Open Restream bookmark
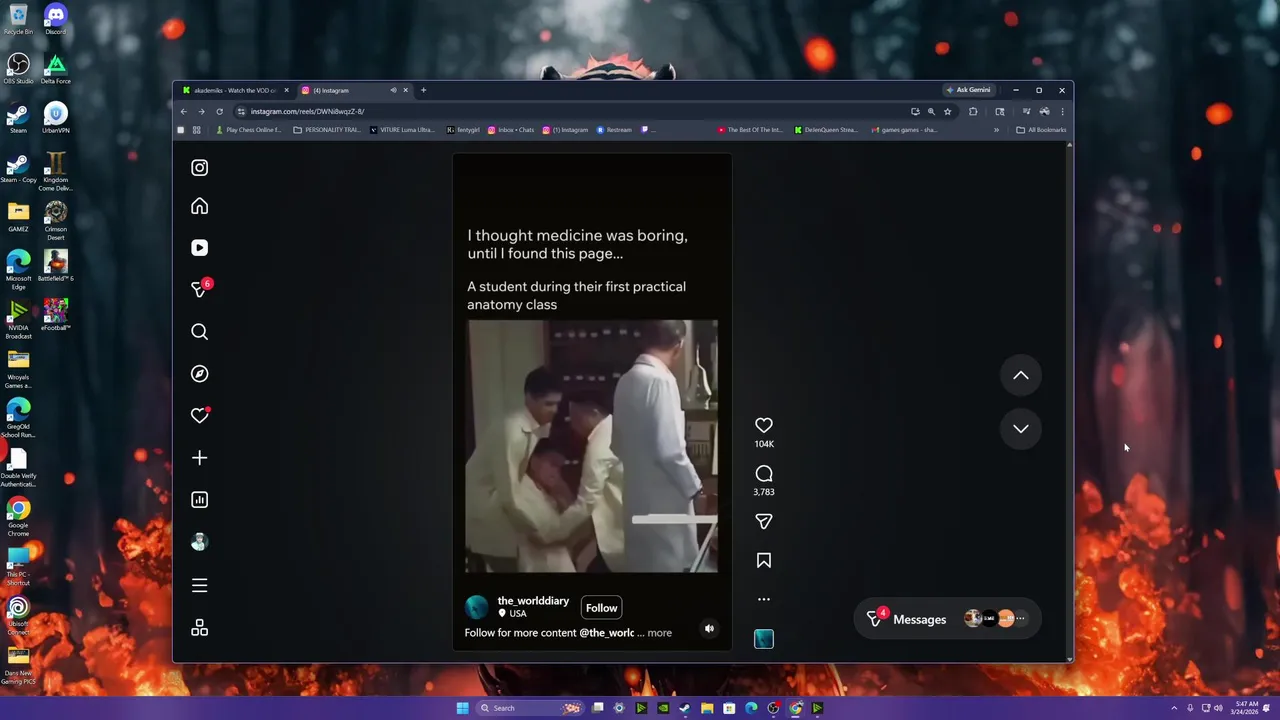 click(615, 130)
